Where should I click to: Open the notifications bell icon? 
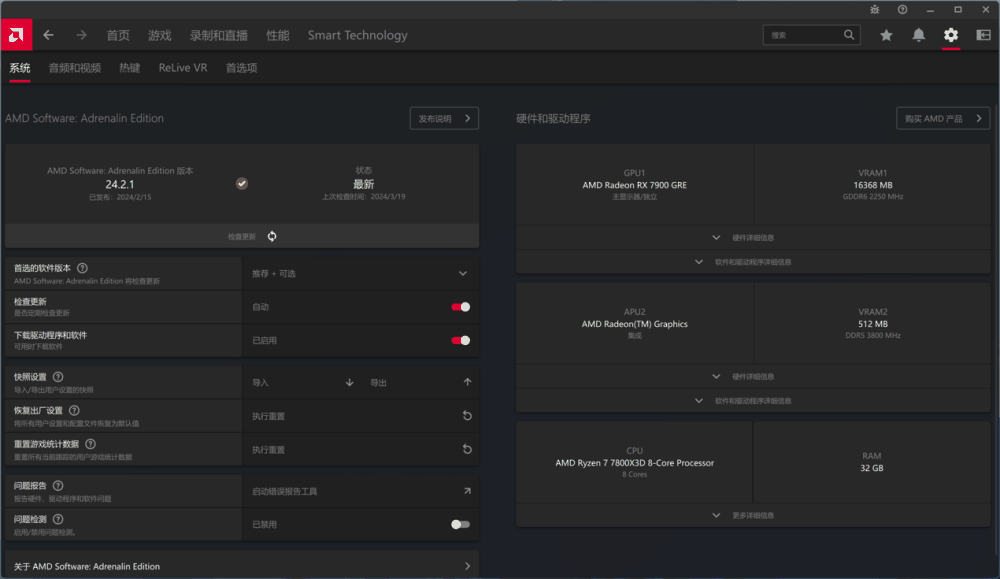coord(919,34)
